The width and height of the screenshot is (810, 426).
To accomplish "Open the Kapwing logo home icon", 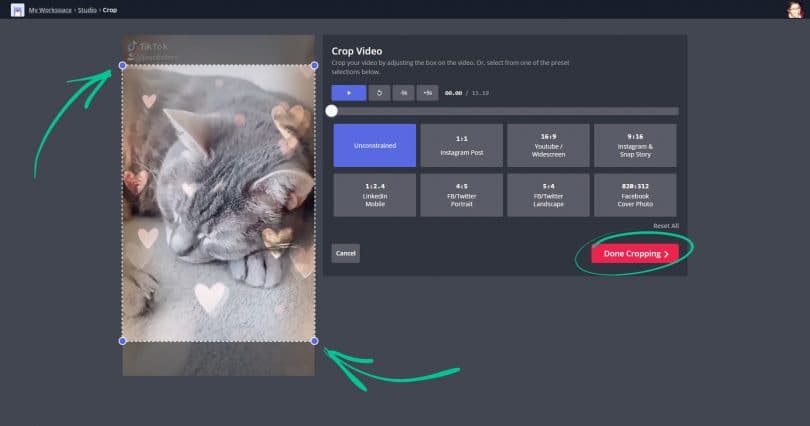I will click(x=17, y=9).
